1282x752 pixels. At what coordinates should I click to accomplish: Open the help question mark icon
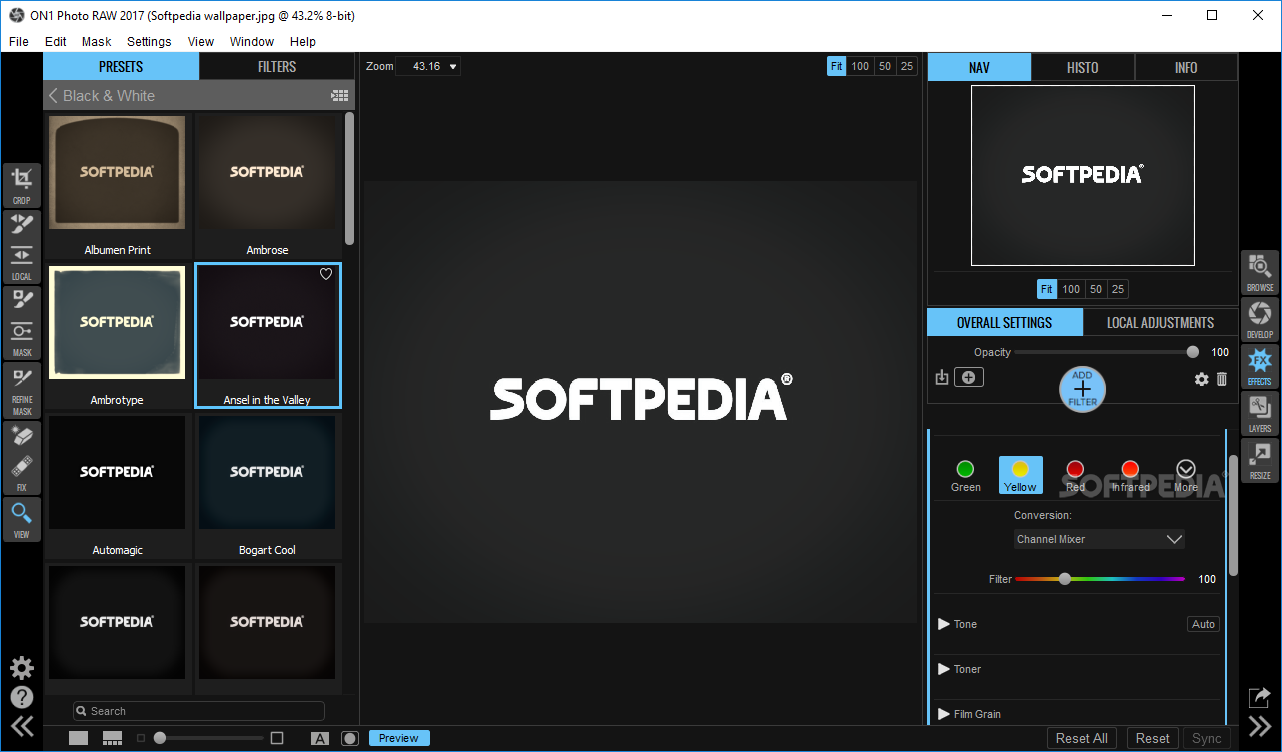point(22,697)
